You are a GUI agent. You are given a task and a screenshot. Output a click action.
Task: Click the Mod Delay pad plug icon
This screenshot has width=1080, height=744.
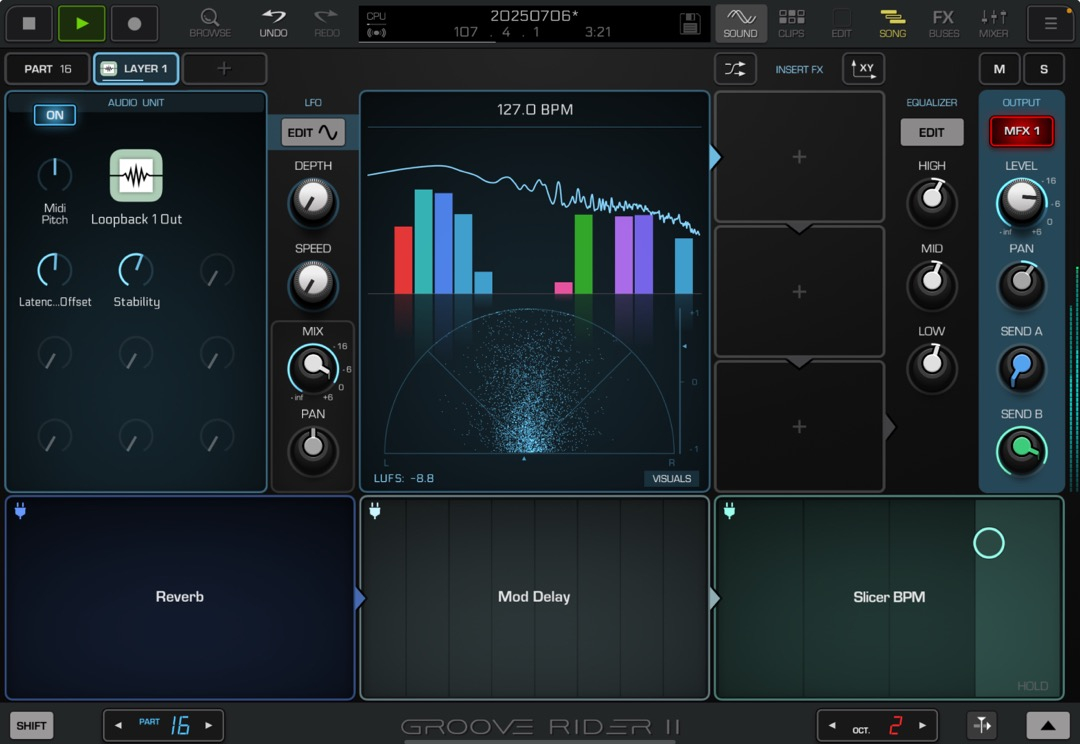(x=375, y=510)
